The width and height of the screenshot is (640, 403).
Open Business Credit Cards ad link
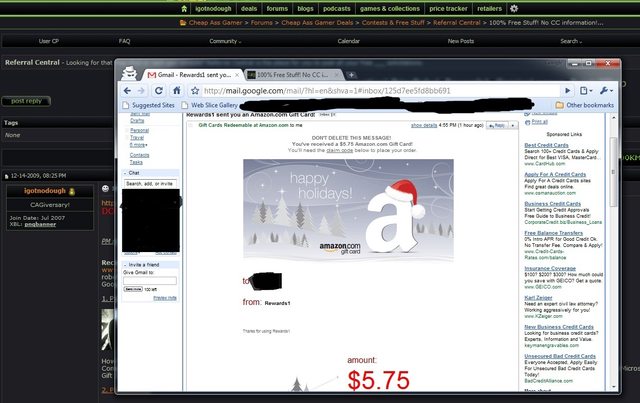(x=552, y=203)
